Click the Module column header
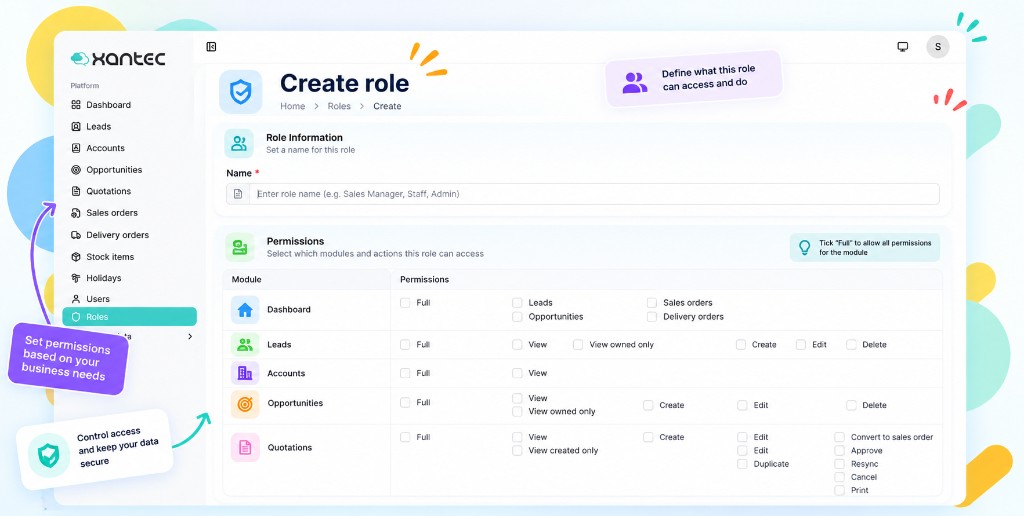Screen dimensions: 1024x516 (246, 280)
